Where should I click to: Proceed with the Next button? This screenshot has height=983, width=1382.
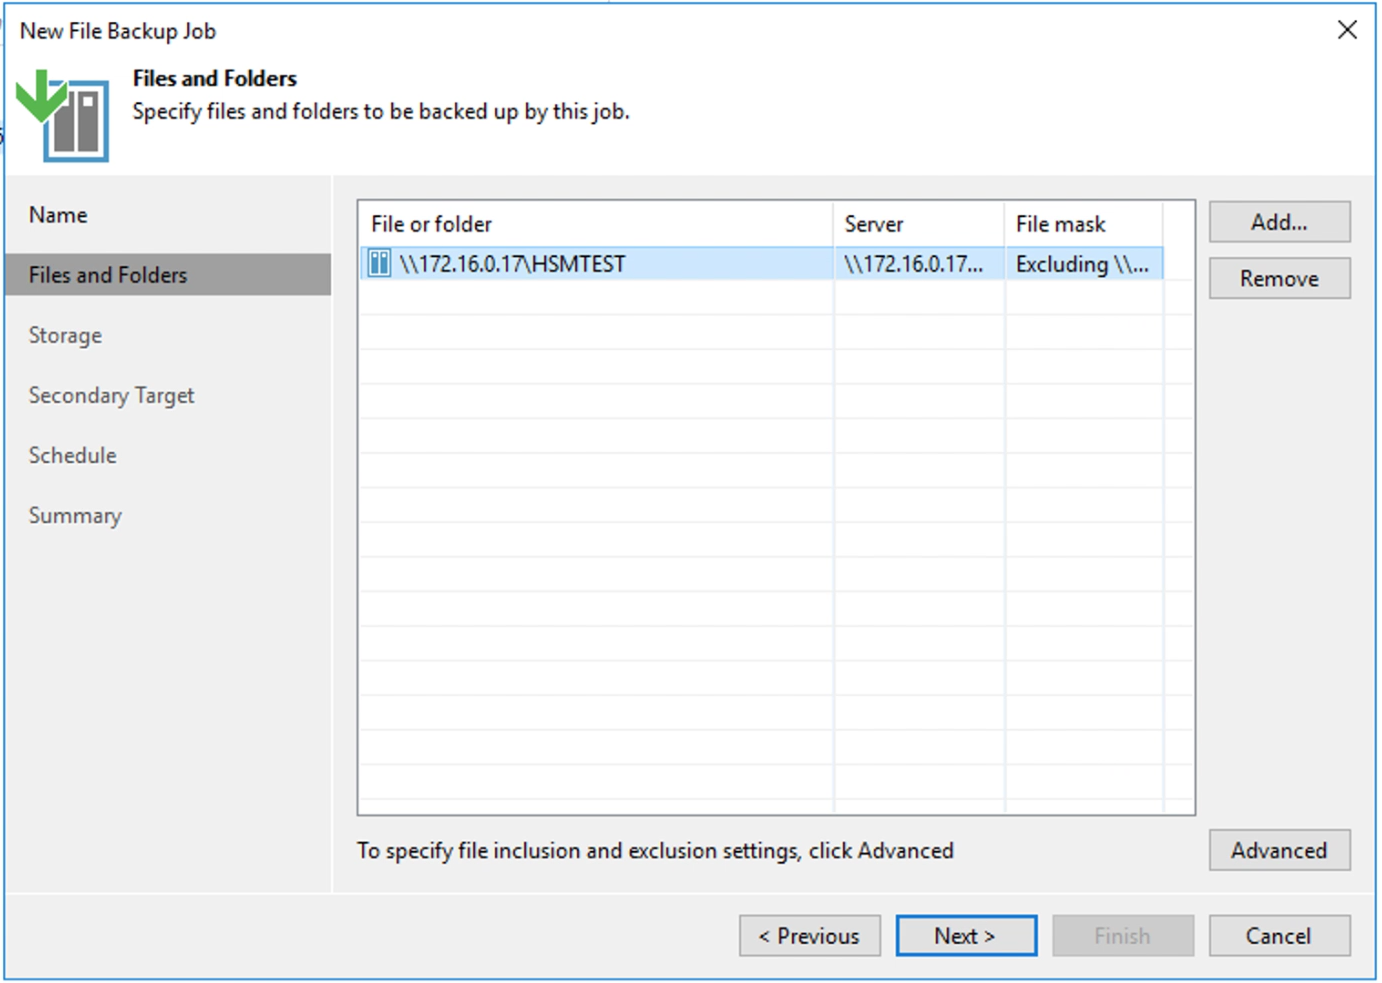click(965, 936)
